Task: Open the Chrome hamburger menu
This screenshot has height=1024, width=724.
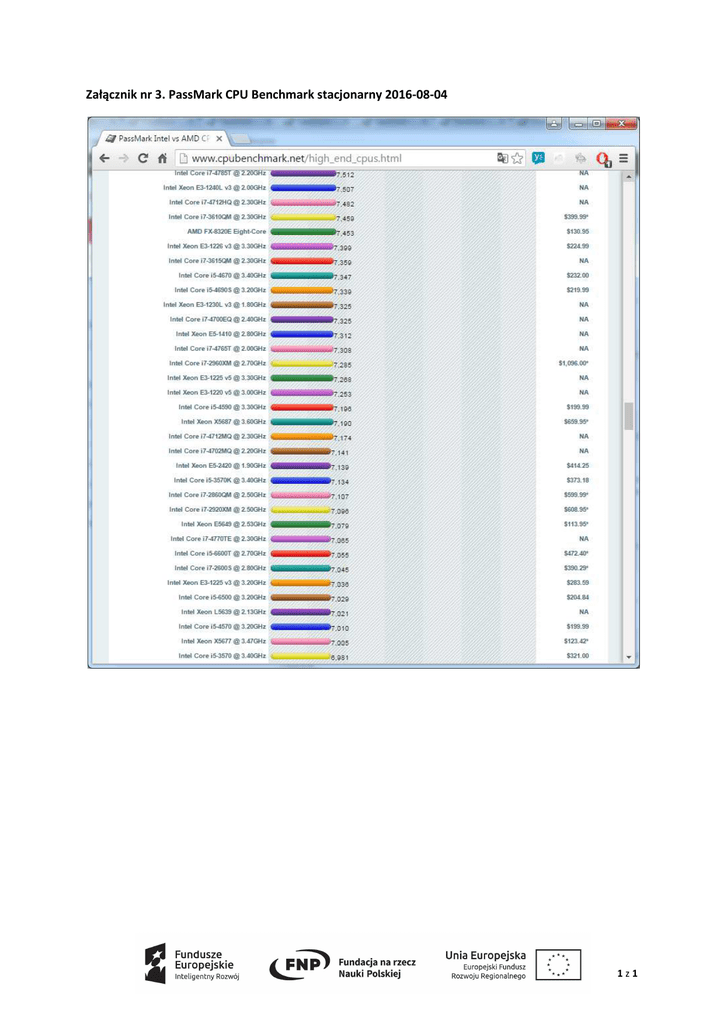Action: click(x=624, y=158)
